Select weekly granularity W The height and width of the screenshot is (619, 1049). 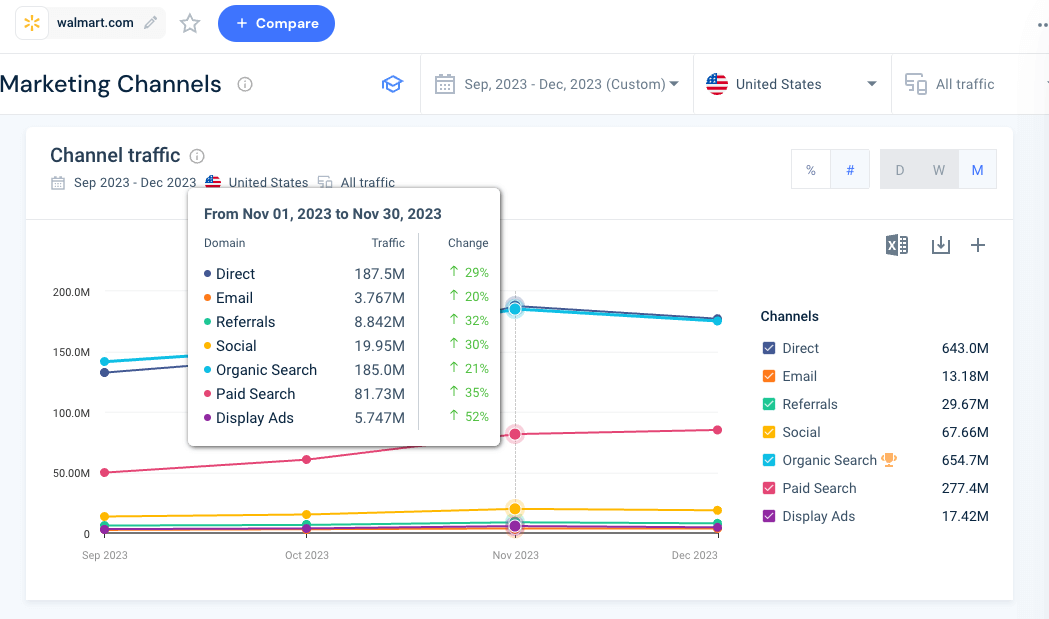click(x=939, y=170)
